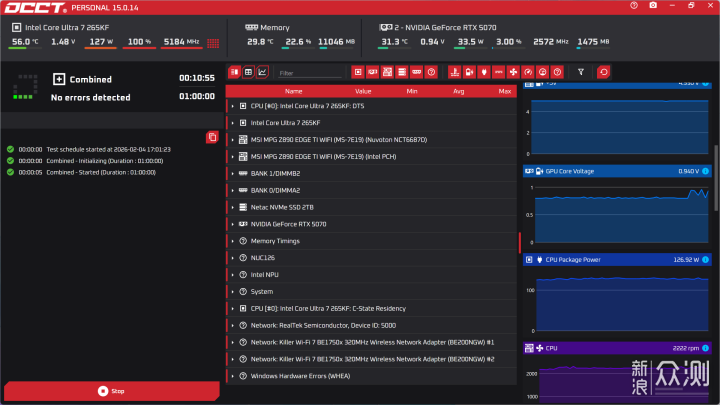
Task: Toggle usage gauge sensor type filter
Action: [528, 72]
